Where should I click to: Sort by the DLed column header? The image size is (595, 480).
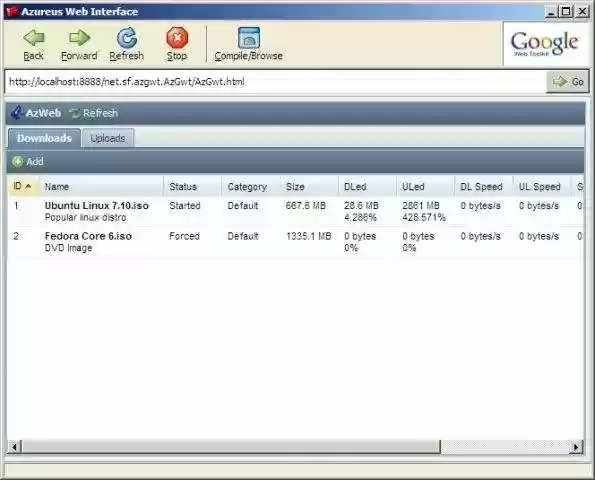click(368, 186)
